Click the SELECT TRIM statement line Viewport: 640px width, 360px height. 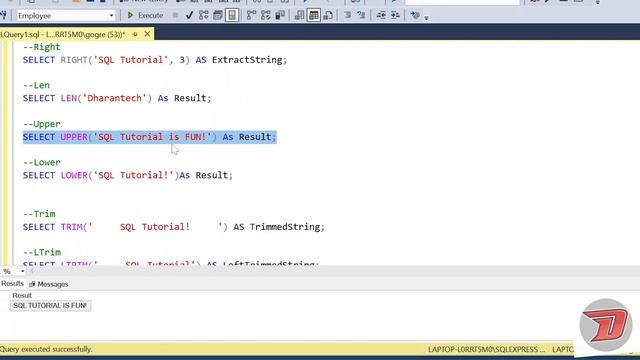click(174, 227)
